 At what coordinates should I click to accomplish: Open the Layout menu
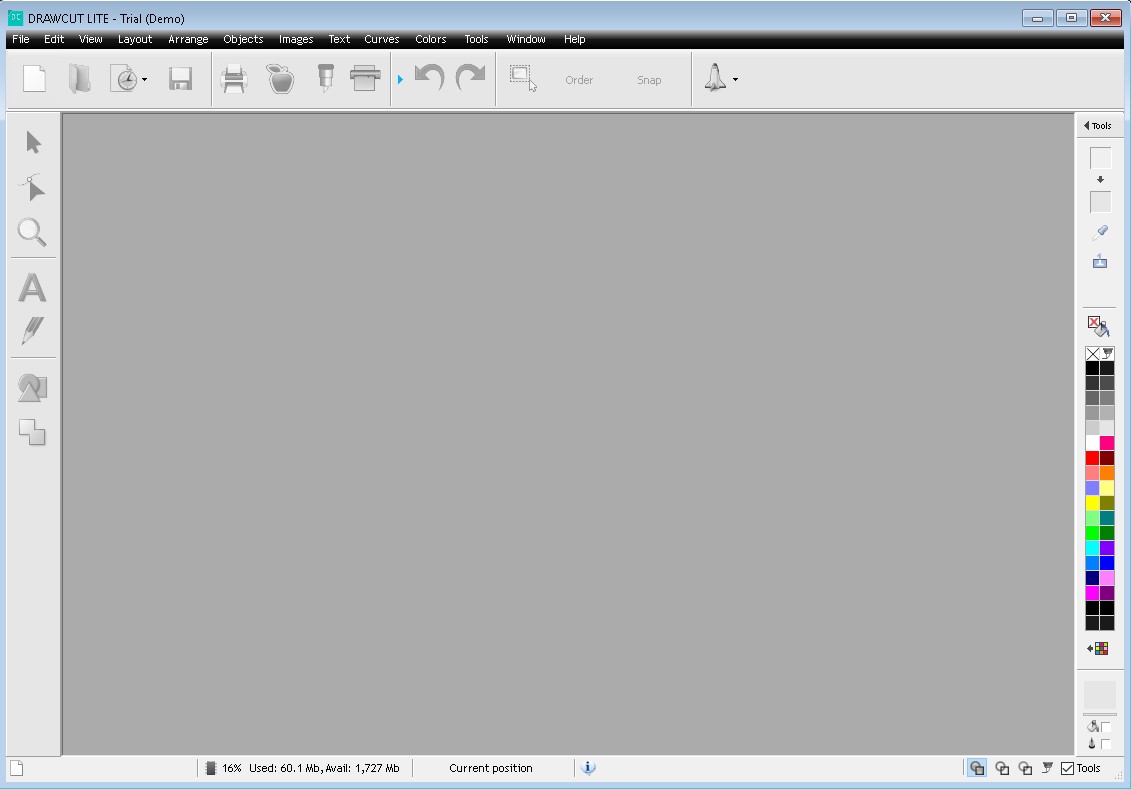coord(135,39)
